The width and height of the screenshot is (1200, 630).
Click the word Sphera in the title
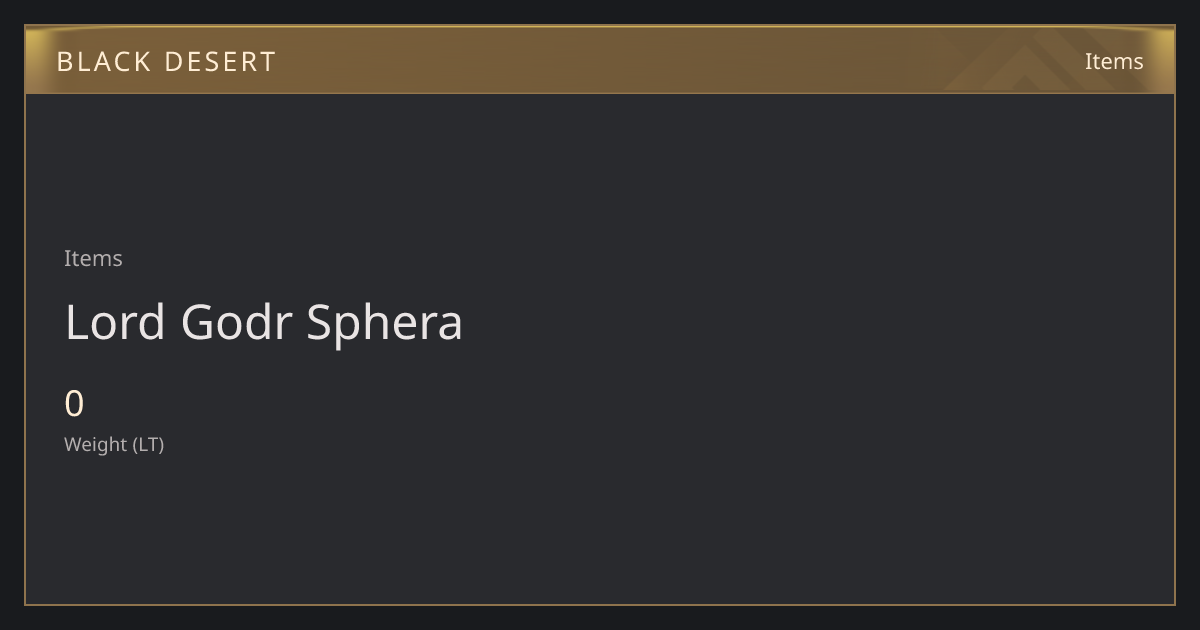(385, 322)
